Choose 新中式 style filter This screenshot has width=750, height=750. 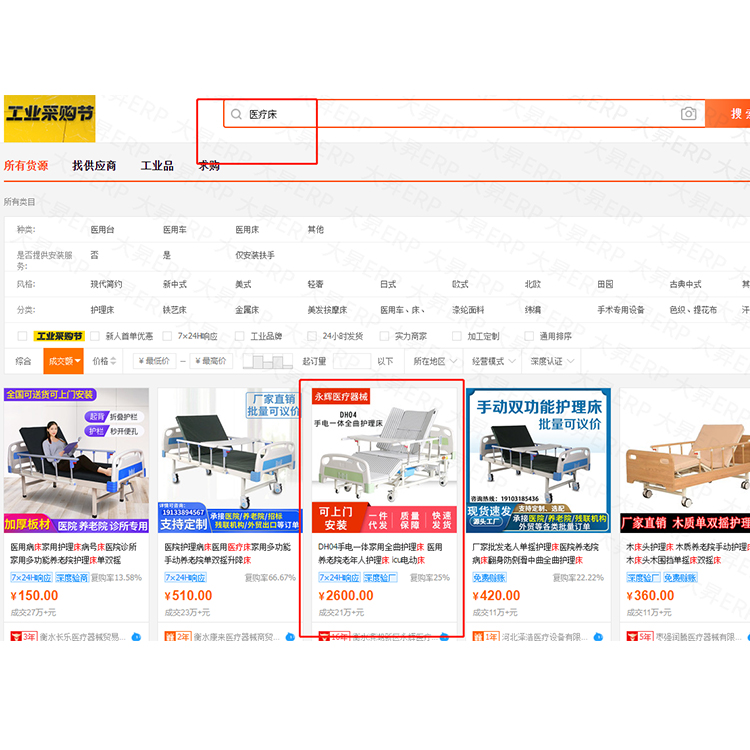pos(175,284)
